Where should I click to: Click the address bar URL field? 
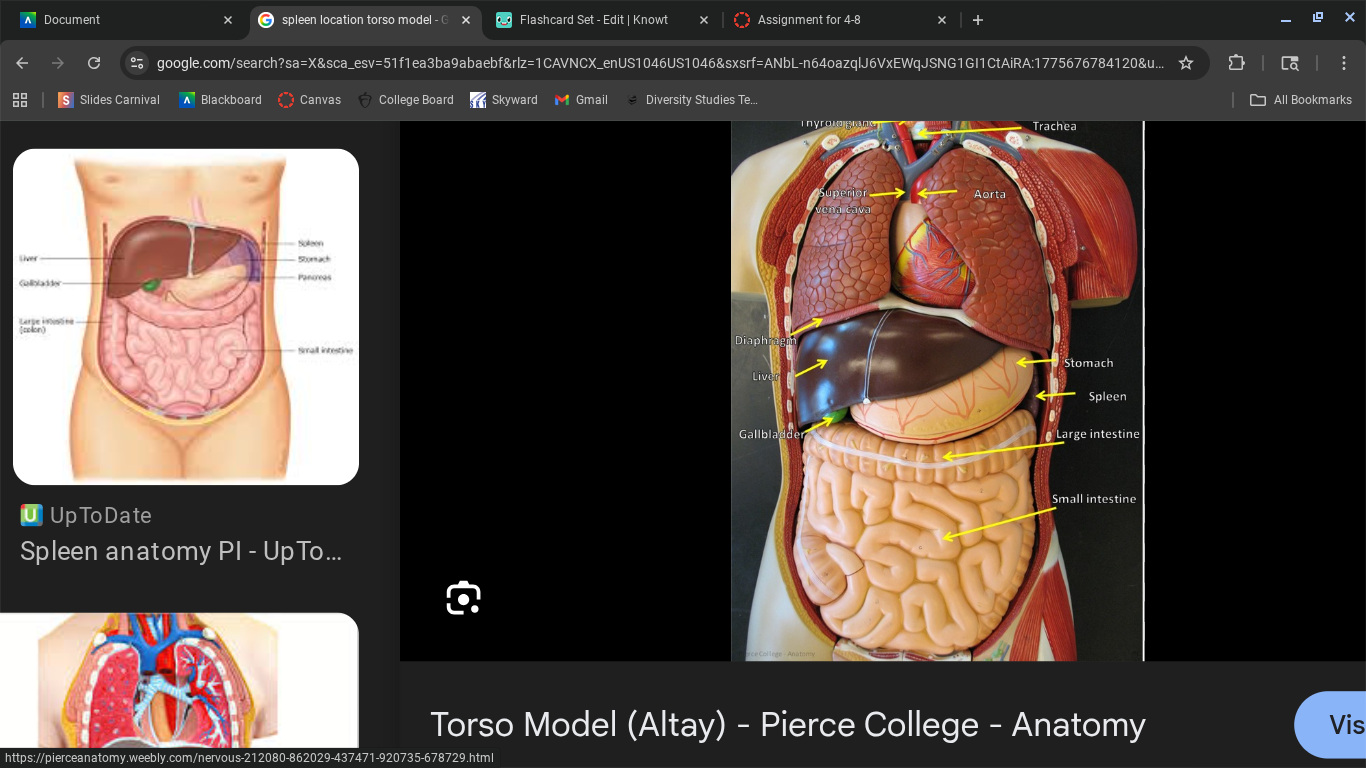point(660,63)
